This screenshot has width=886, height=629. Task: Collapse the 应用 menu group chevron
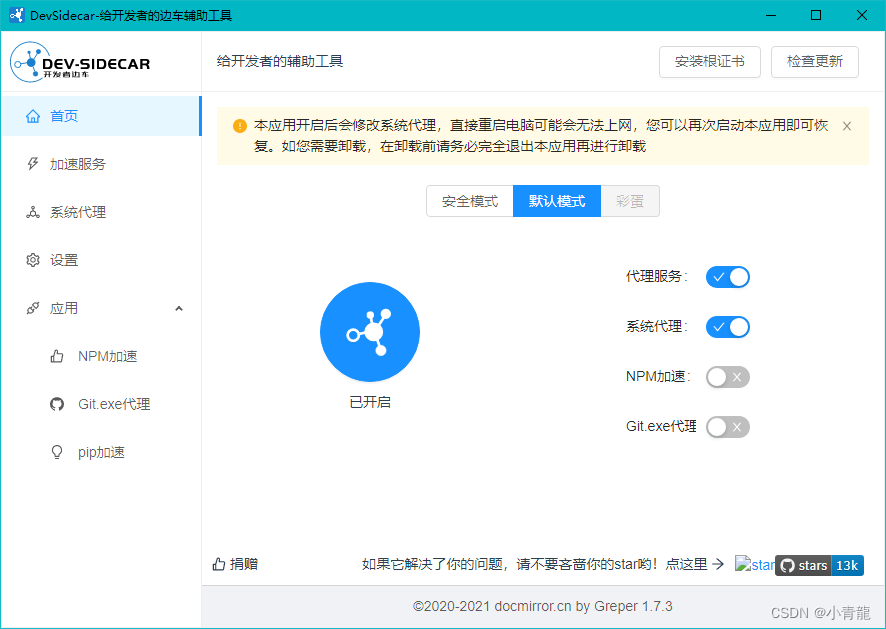[x=179, y=308]
